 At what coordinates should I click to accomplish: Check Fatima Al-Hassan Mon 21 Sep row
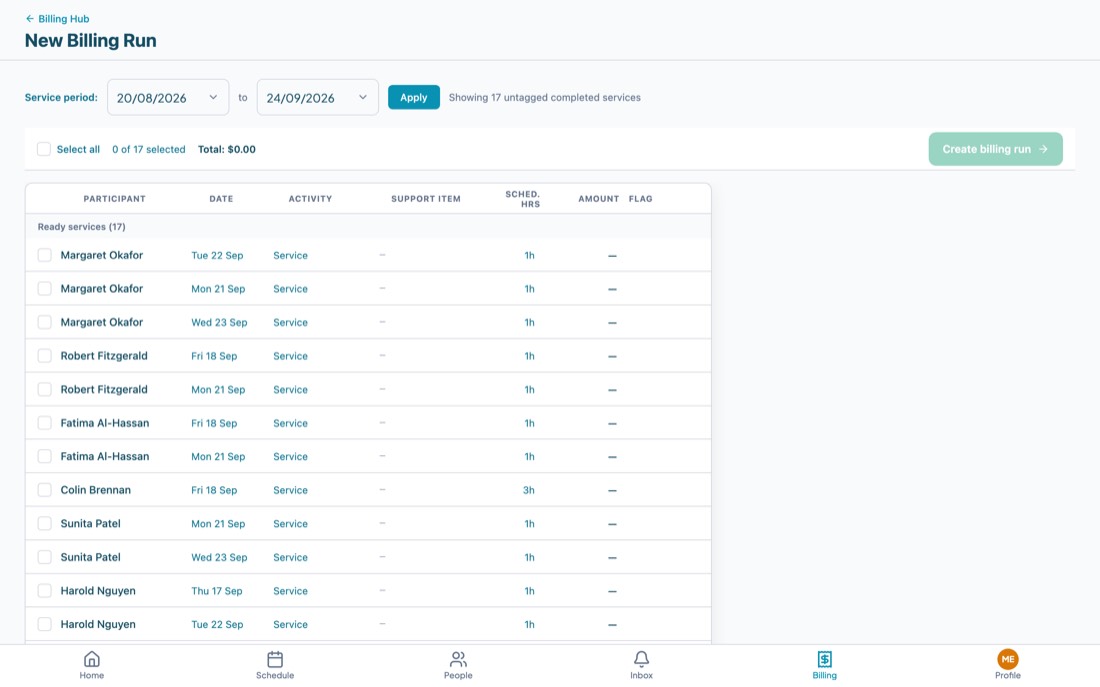tap(44, 456)
